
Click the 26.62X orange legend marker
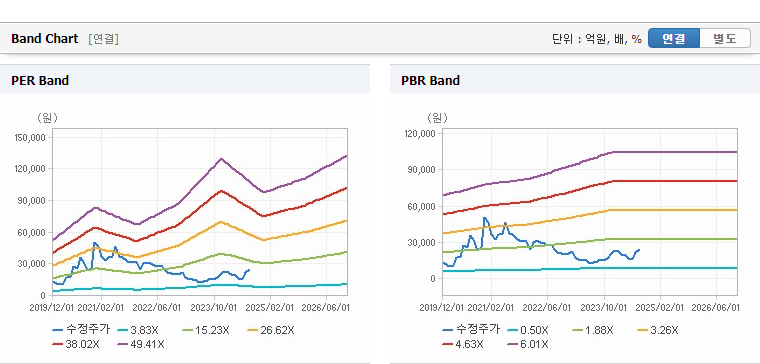tap(253, 331)
